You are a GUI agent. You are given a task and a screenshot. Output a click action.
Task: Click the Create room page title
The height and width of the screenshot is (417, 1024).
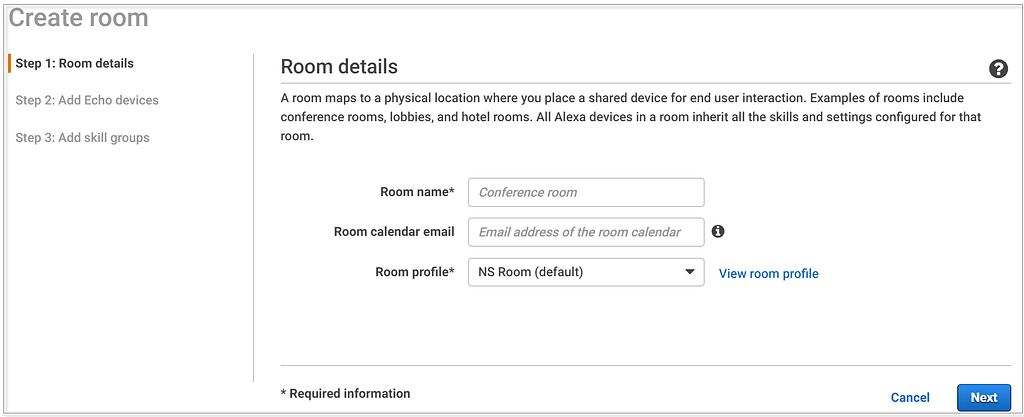78,18
